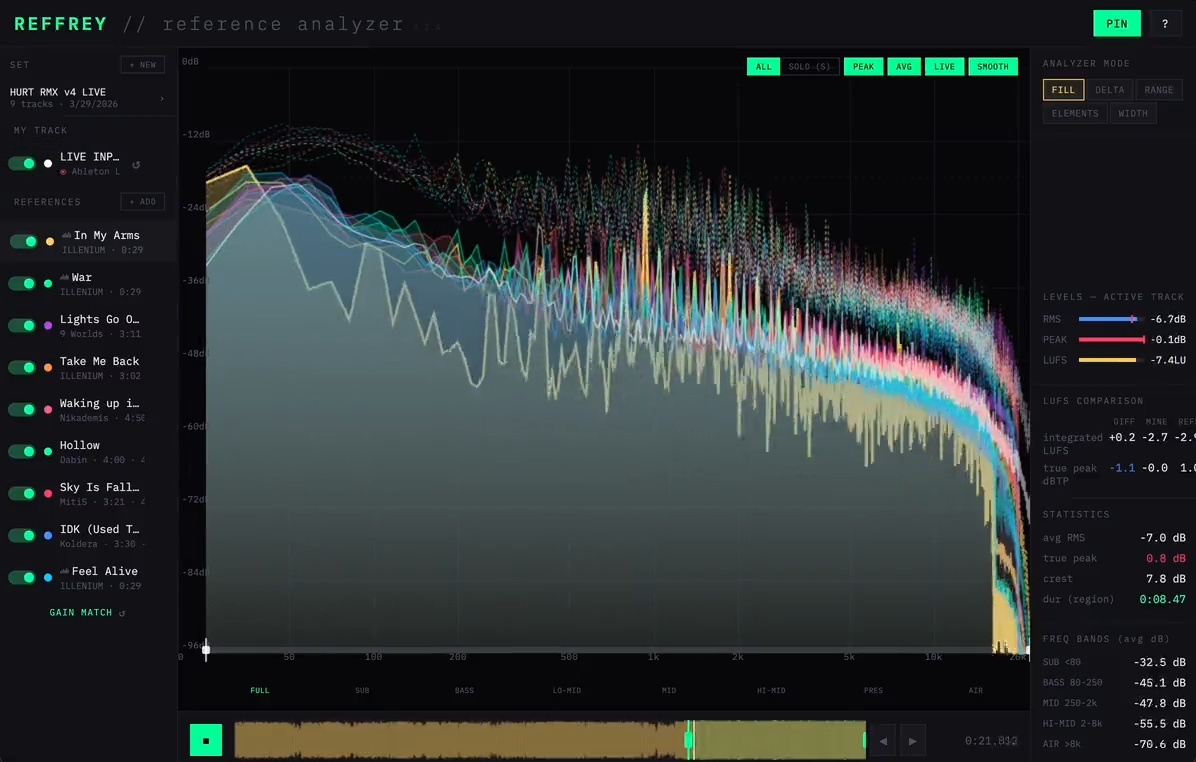Select the FULL frequency band
The image size is (1196, 762).
259,690
